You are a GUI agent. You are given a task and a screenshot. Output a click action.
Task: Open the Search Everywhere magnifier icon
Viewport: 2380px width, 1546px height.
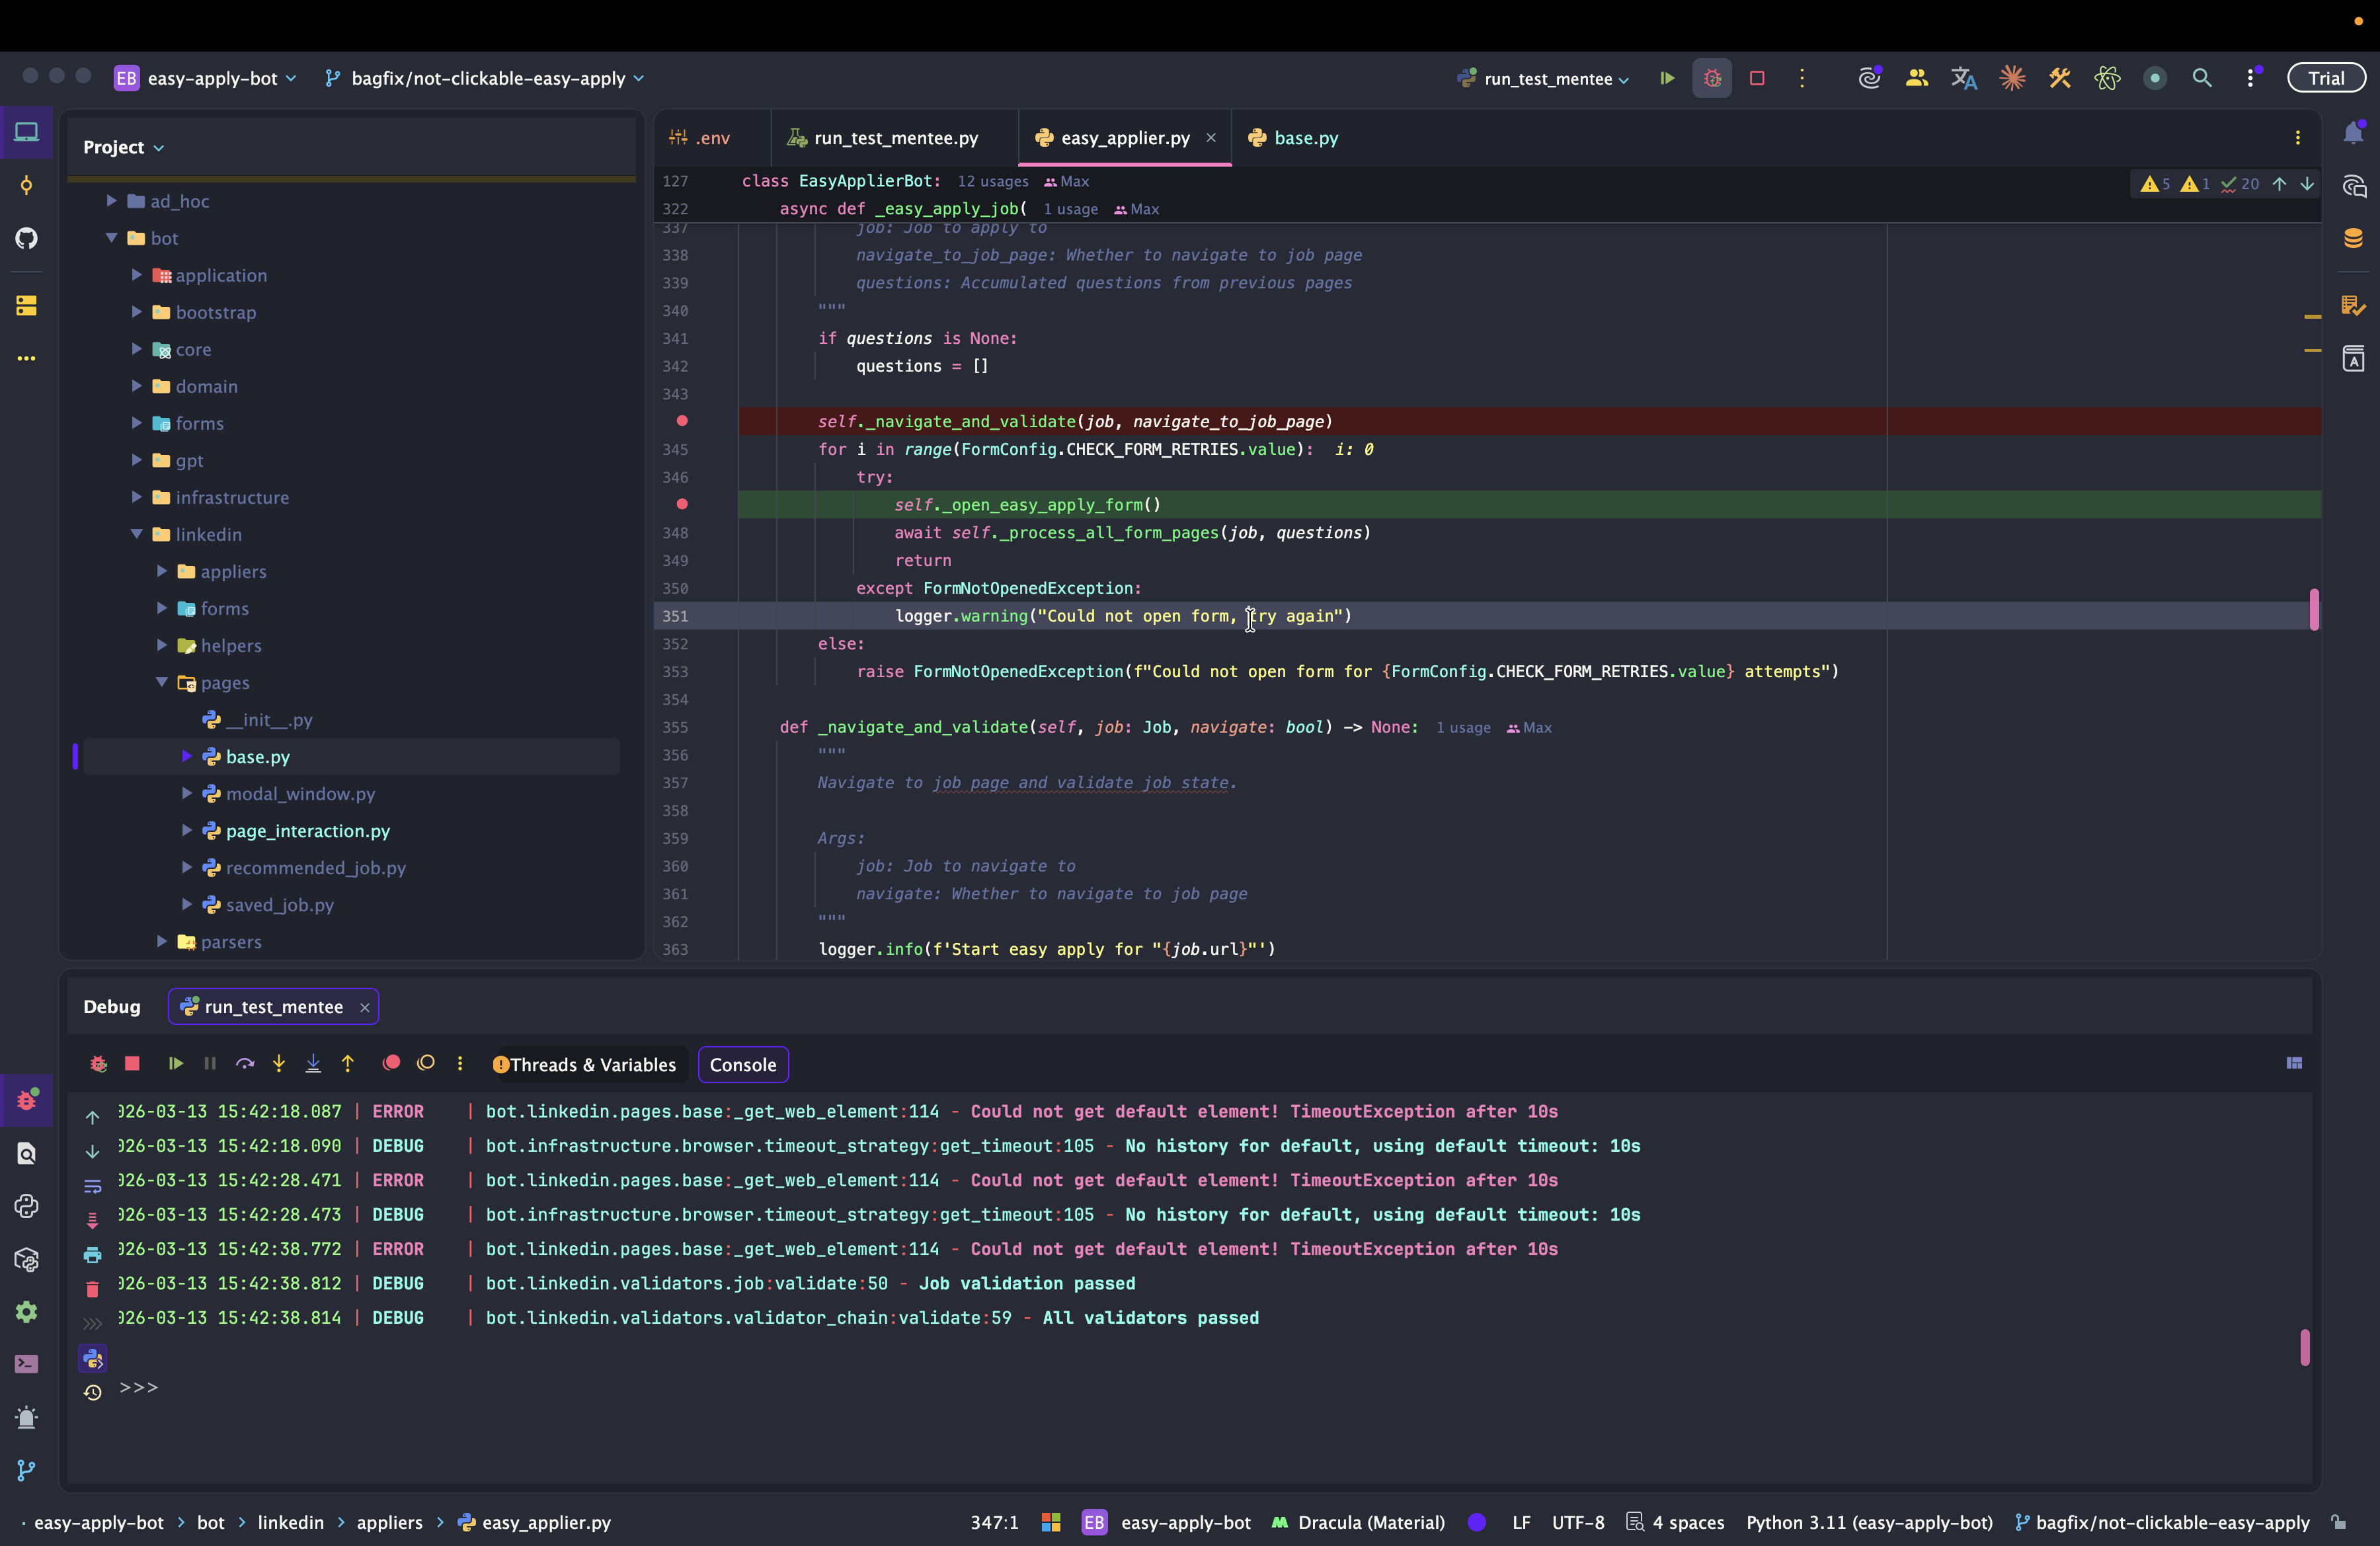tap(2201, 78)
